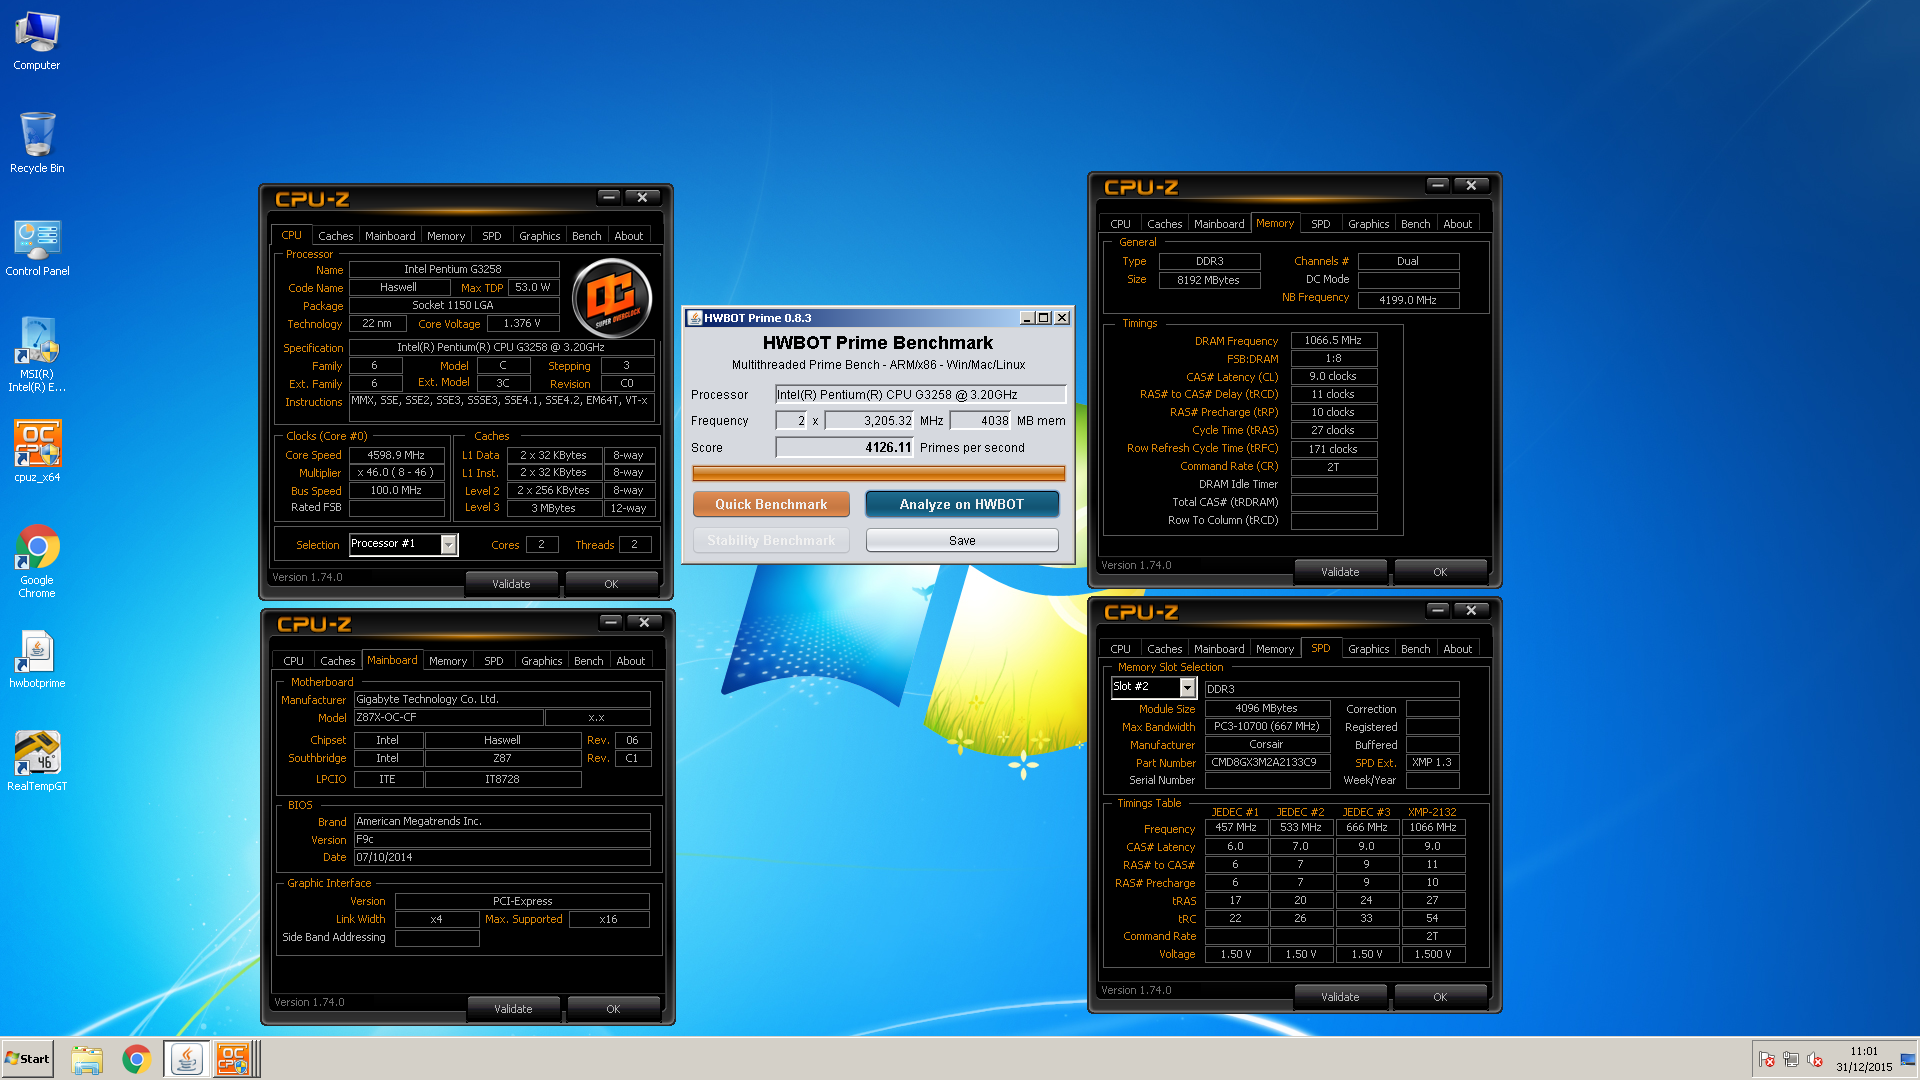Select Google Chrome desktop shortcut
Viewport: 1920px width, 1080px height.
pos(37,561)
